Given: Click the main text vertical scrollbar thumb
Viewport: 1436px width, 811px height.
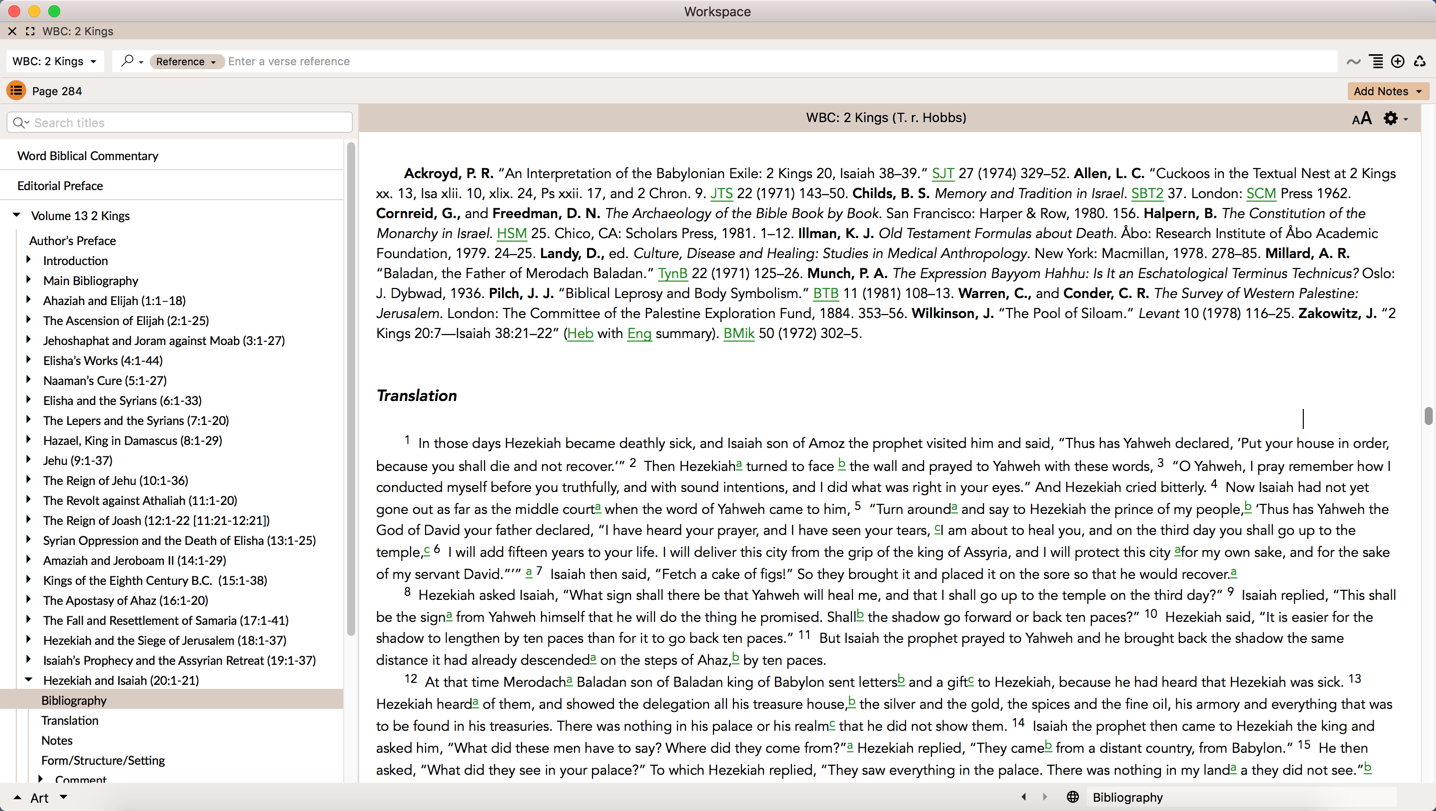Looking at the screenshot, I should click(1428, 416).
